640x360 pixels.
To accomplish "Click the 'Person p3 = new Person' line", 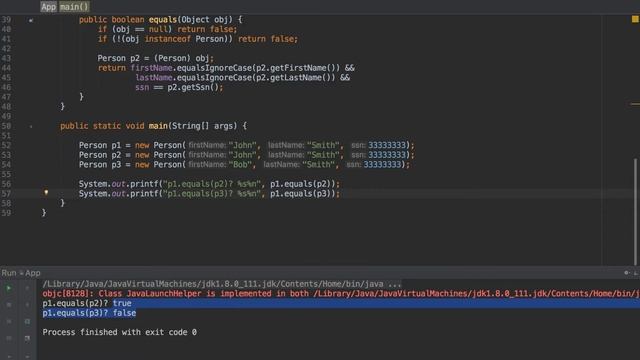I will [x=244, y=164].
